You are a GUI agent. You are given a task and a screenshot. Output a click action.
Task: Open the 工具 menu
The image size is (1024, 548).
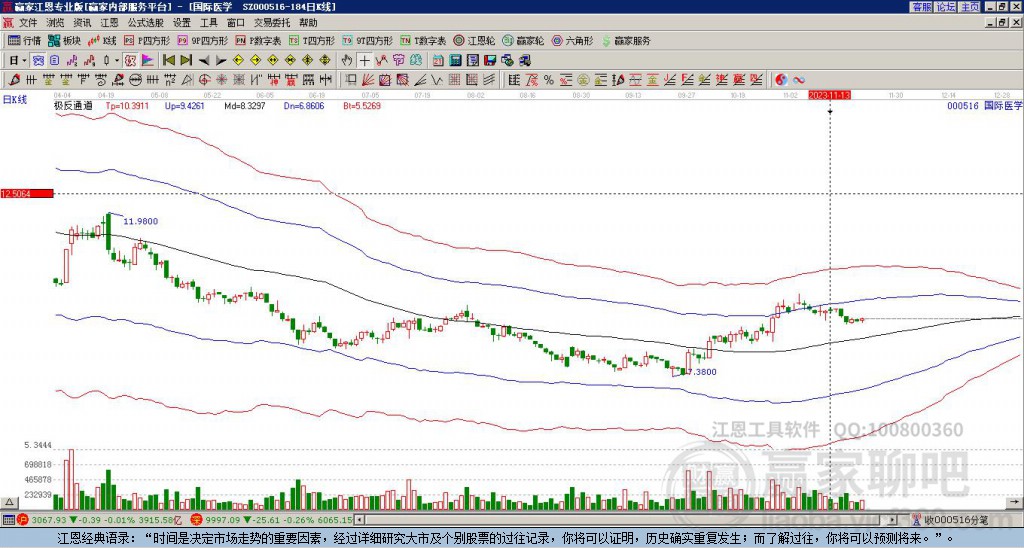(x=209, y=23)
